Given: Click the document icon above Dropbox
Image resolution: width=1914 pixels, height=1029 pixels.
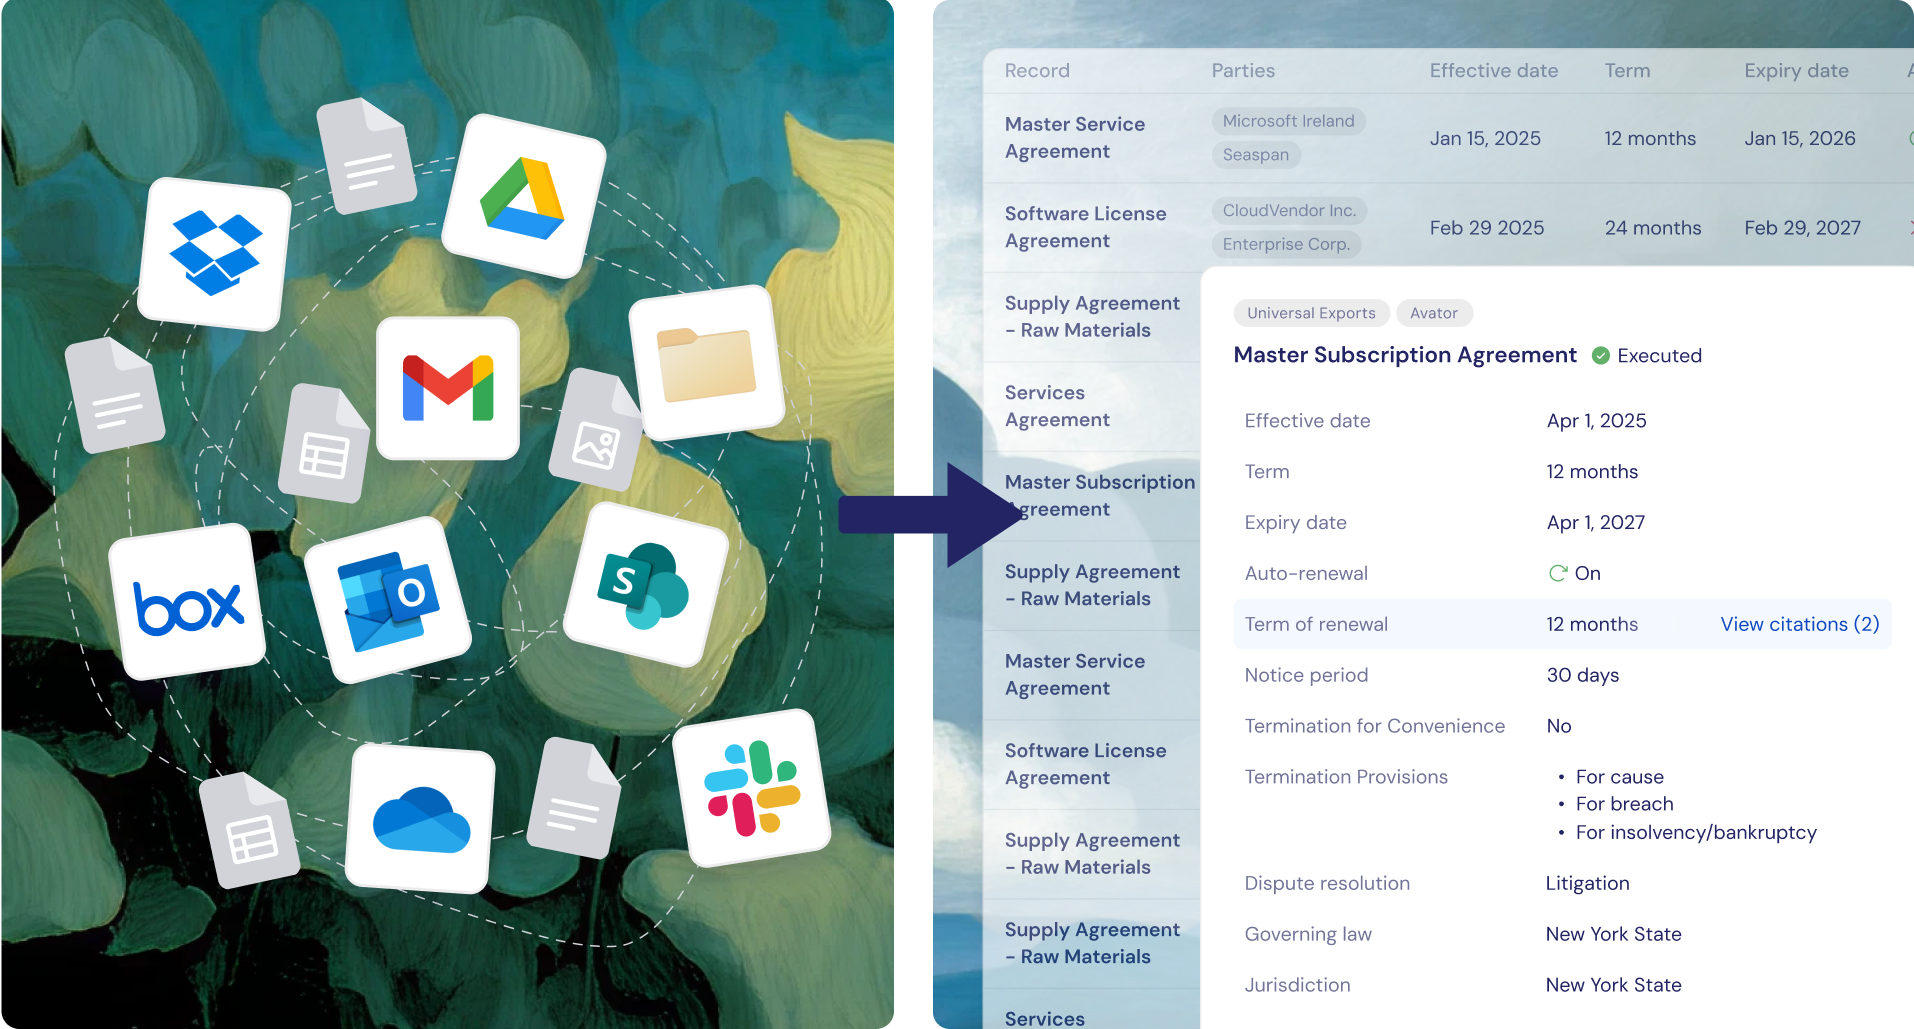Looking at the screenshot, I should [366, 157].
